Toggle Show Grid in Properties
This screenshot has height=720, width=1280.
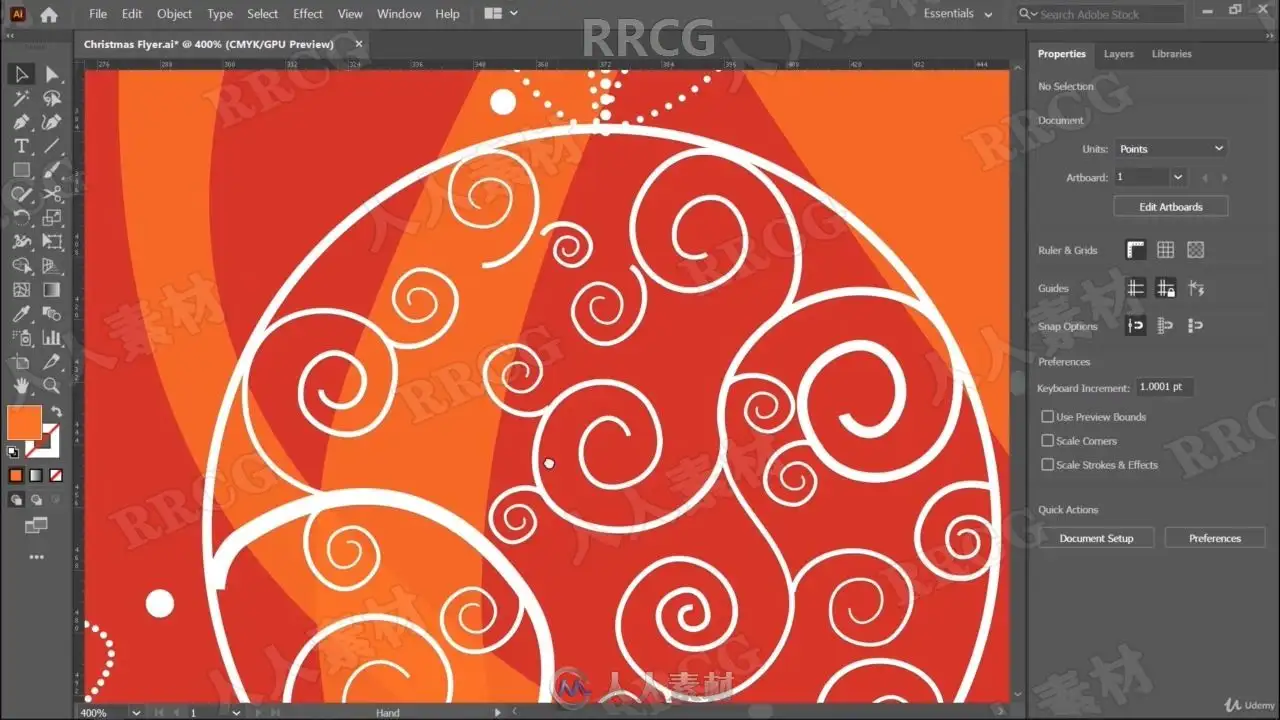pos(1165,250)
